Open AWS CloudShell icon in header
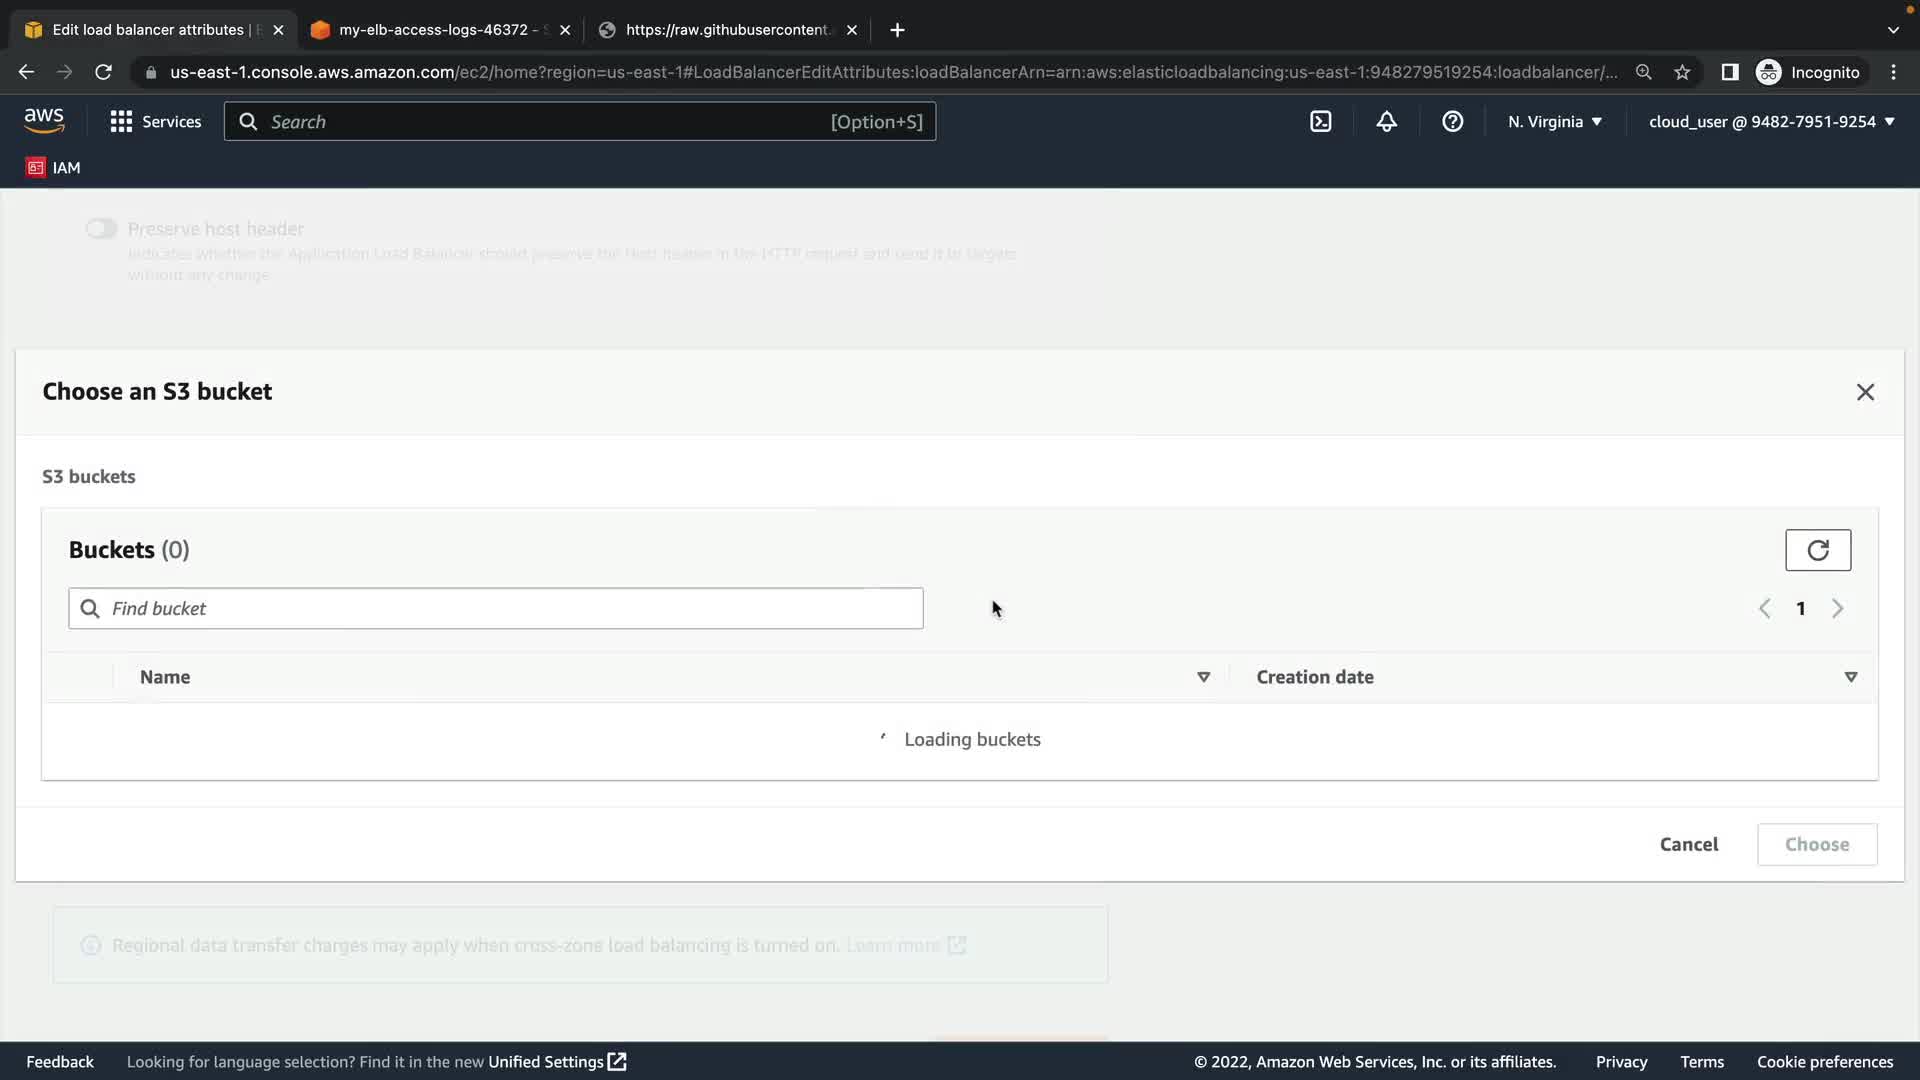 point(1320,122)
